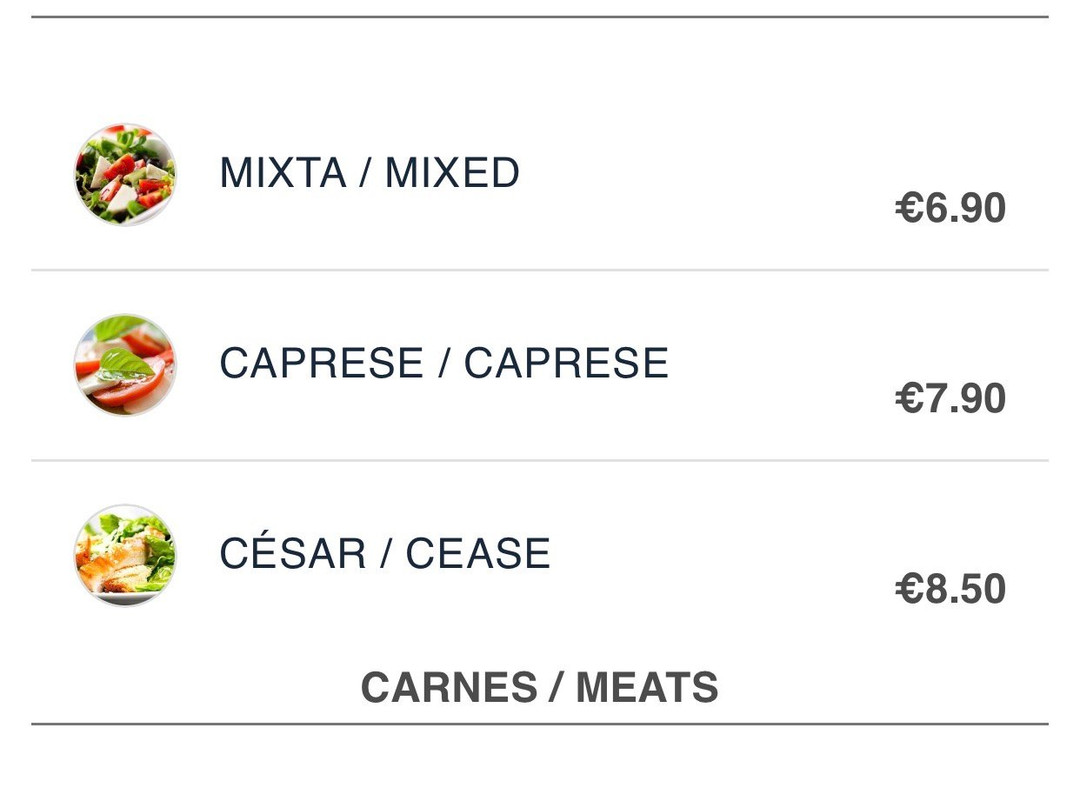
Task: Click the translated word CEASE
Action: (x=478, y=553)
